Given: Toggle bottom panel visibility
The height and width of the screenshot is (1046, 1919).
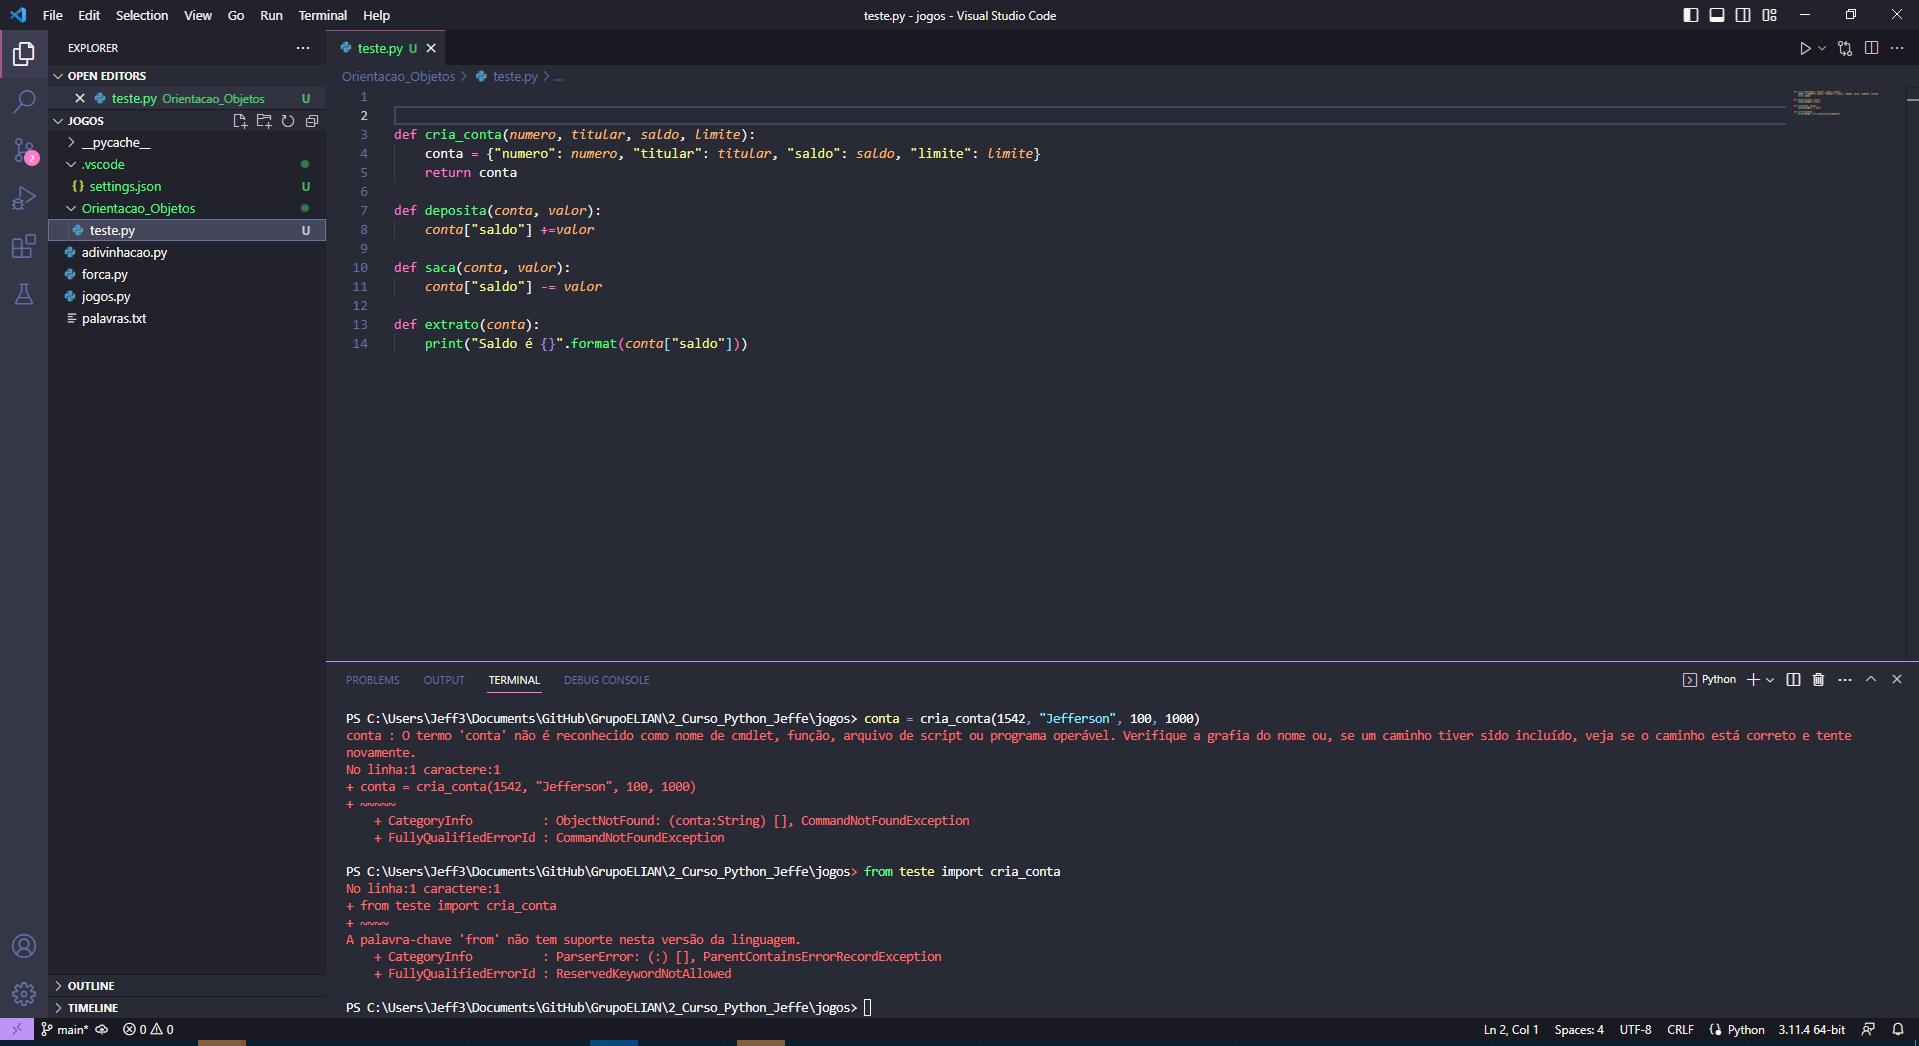Looking at the screenshot, I should tap(1717, 15).
